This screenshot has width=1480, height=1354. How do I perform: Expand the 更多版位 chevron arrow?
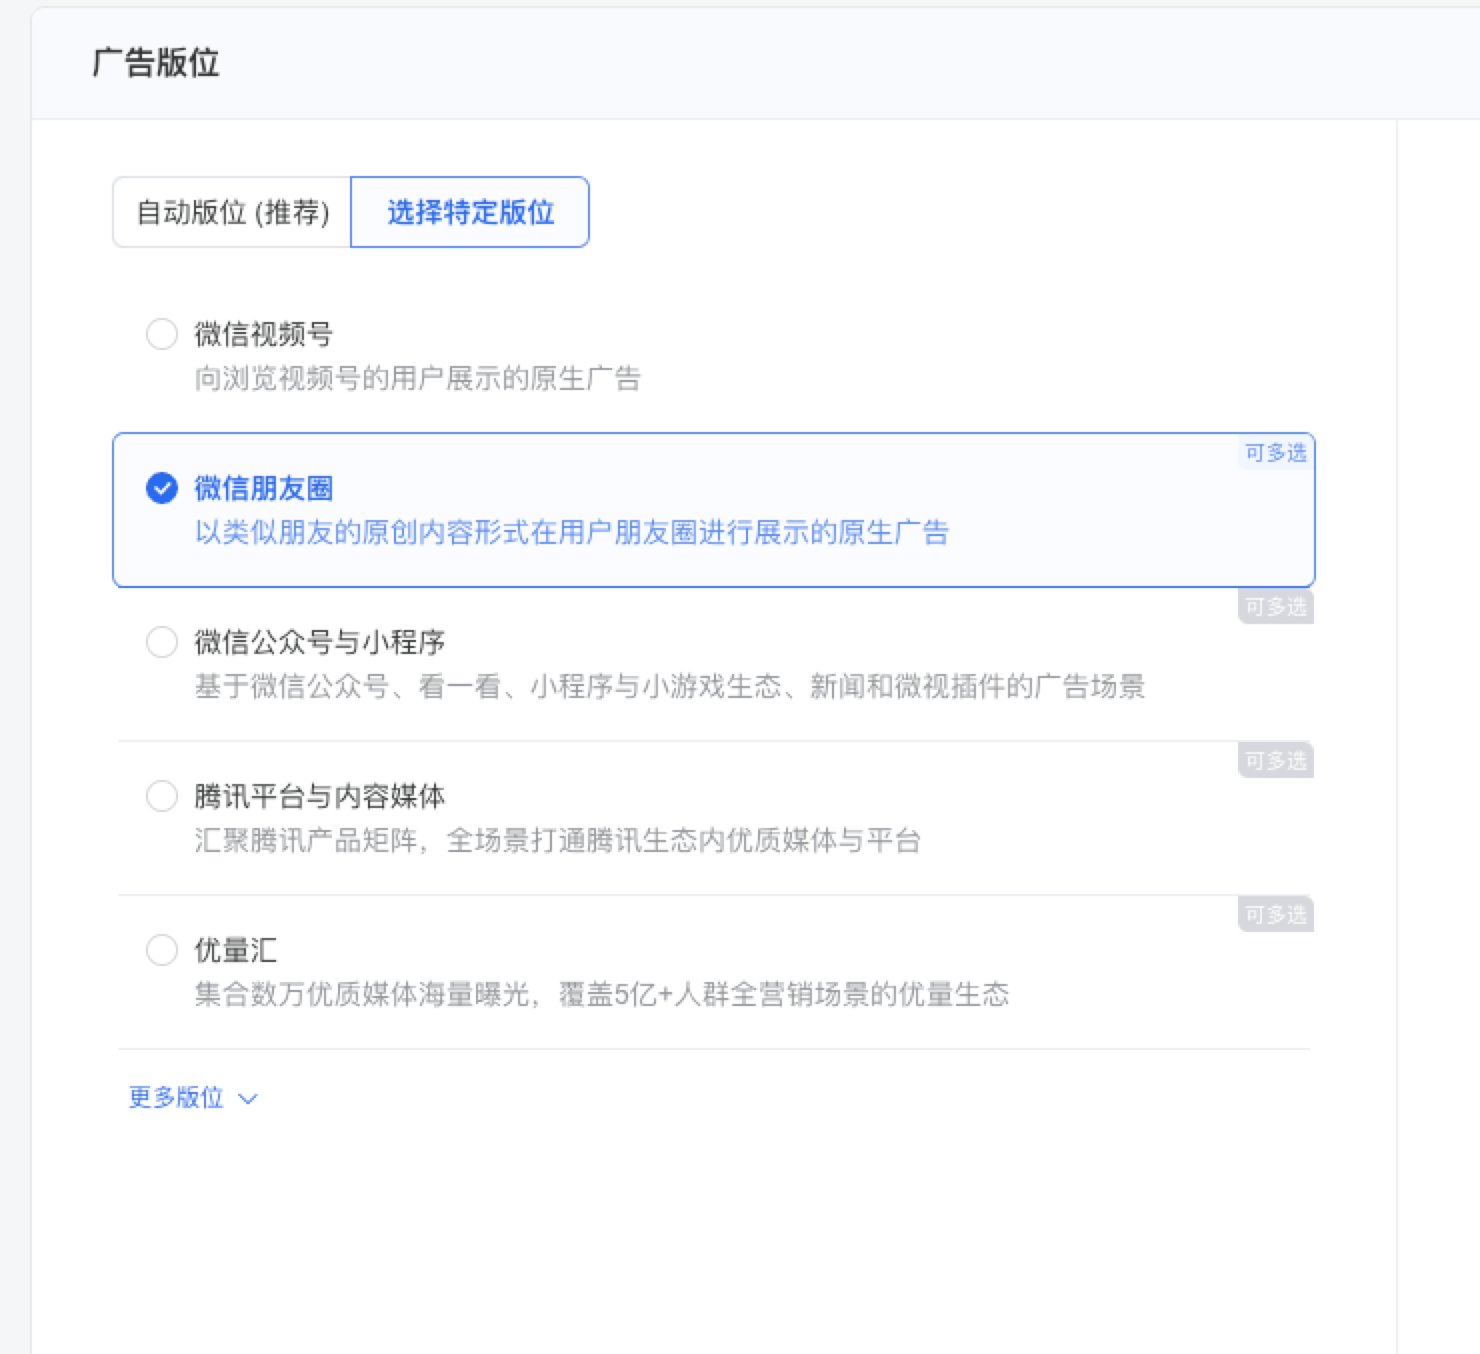(248, 1099)
